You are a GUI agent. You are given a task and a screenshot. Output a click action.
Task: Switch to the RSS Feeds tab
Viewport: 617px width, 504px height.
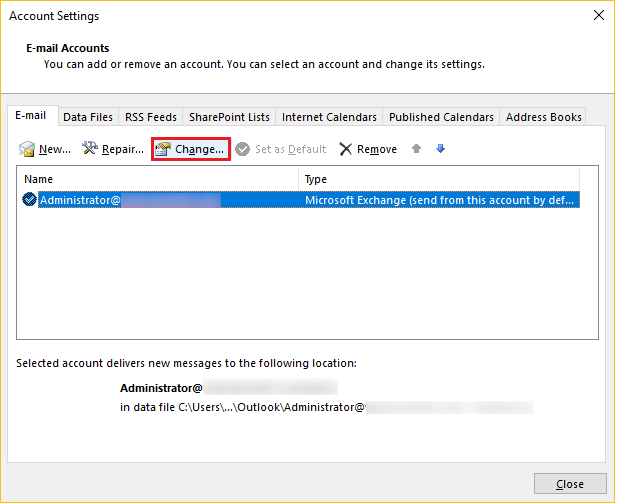151,117
